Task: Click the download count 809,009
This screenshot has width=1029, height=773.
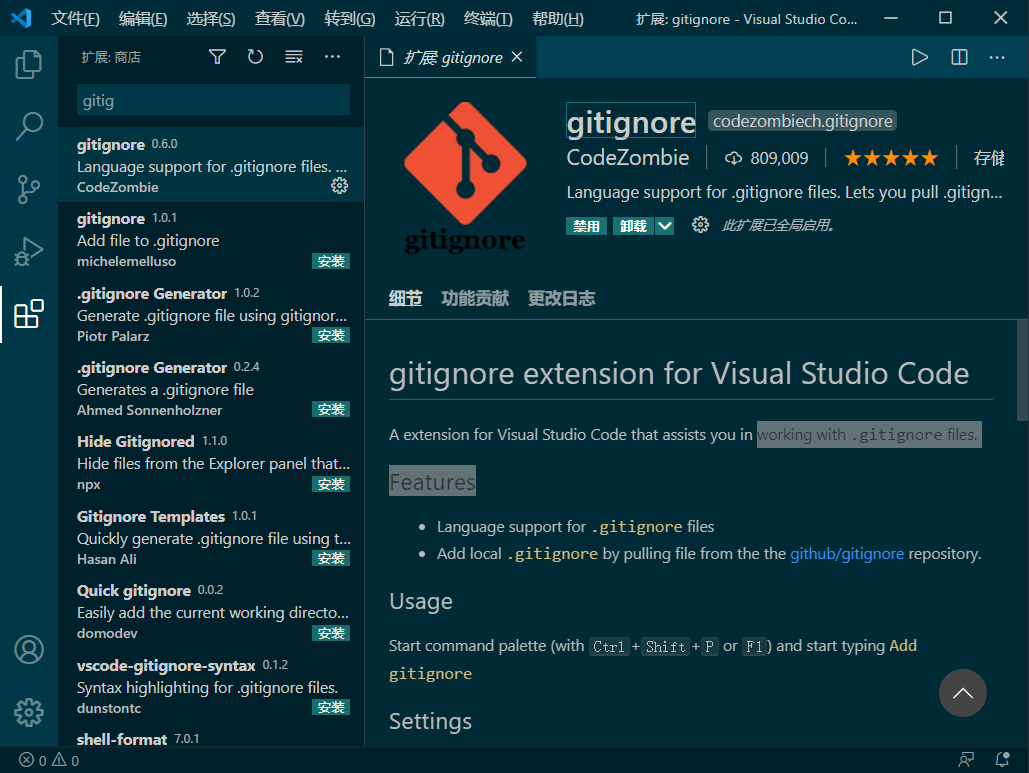Action: pos(766,158)
